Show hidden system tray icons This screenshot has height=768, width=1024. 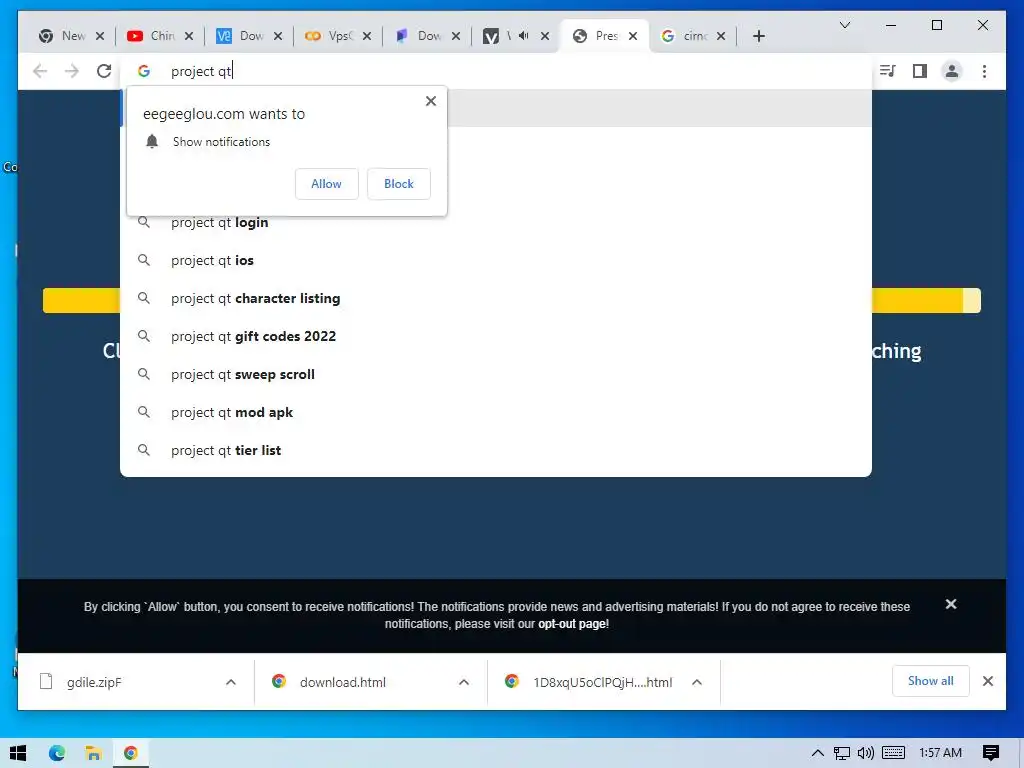click(818, 753)
